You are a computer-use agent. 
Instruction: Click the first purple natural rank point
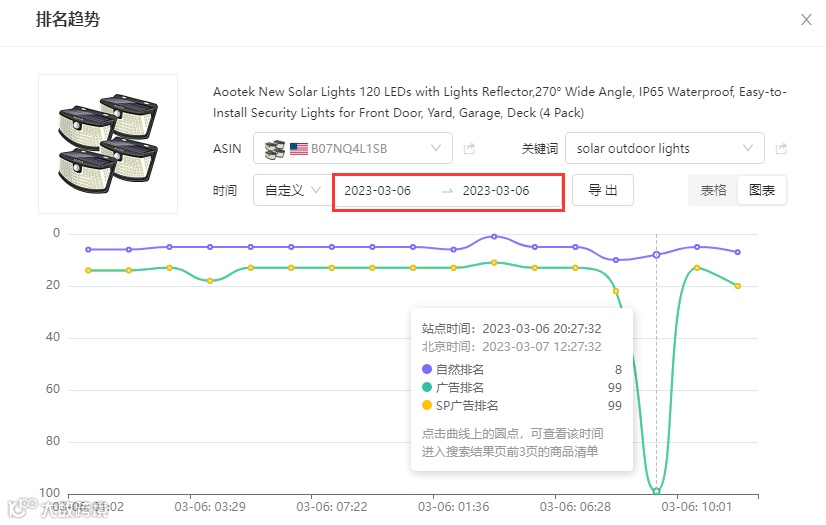[x=88, y=250]
